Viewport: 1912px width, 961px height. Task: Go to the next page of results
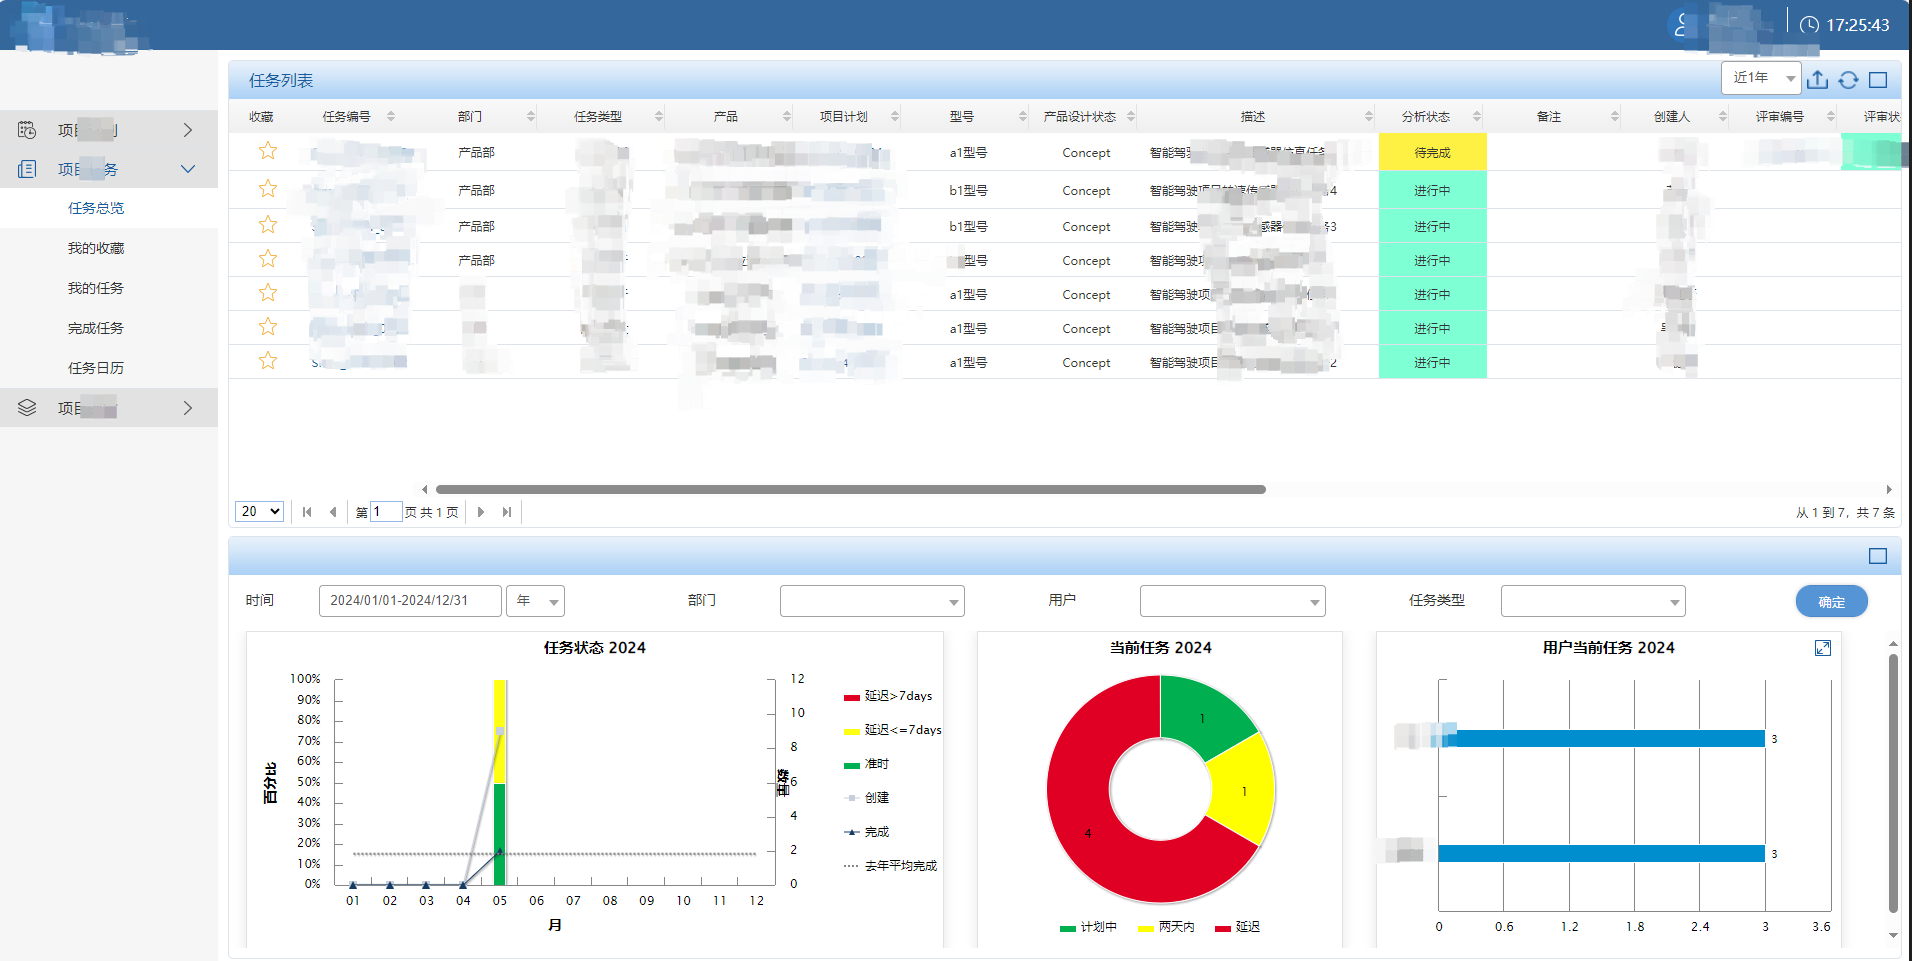pyautogui.click(x=481, y=512)
